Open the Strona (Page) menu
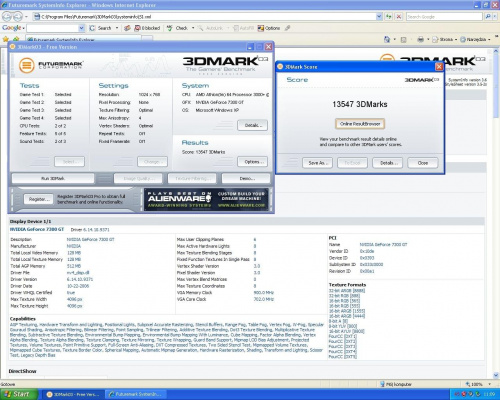Image resolution: width=500 pixels, height=400 pixels. click(x=445, y=39)
